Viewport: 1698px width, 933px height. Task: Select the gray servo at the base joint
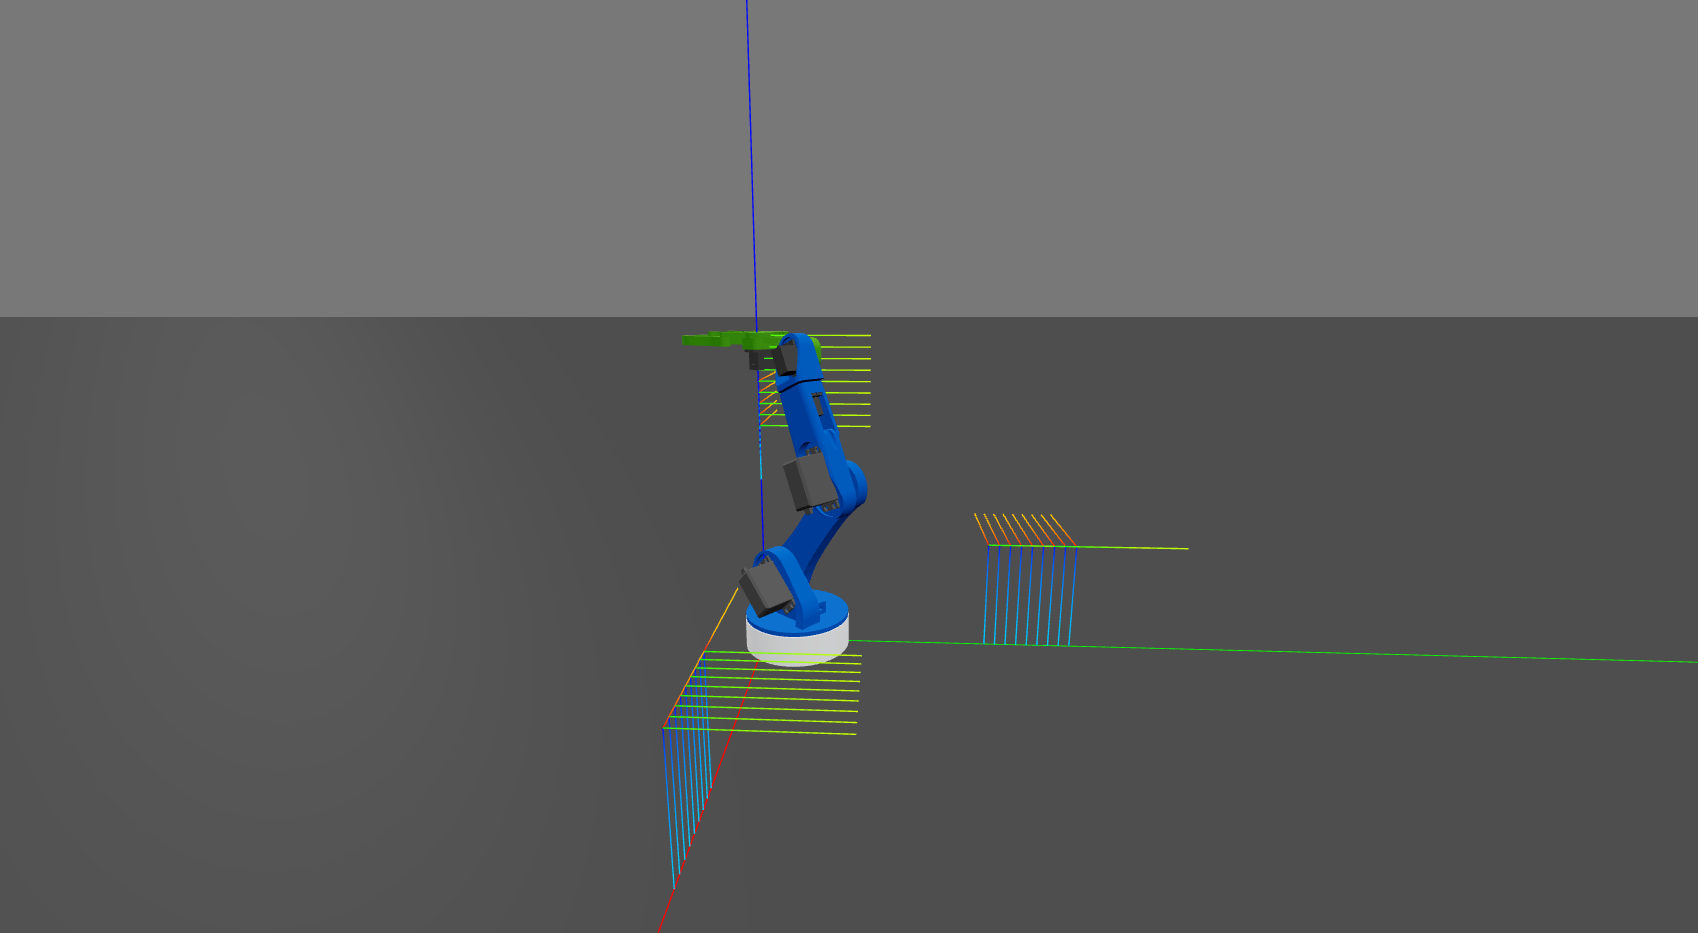(763, 587)
